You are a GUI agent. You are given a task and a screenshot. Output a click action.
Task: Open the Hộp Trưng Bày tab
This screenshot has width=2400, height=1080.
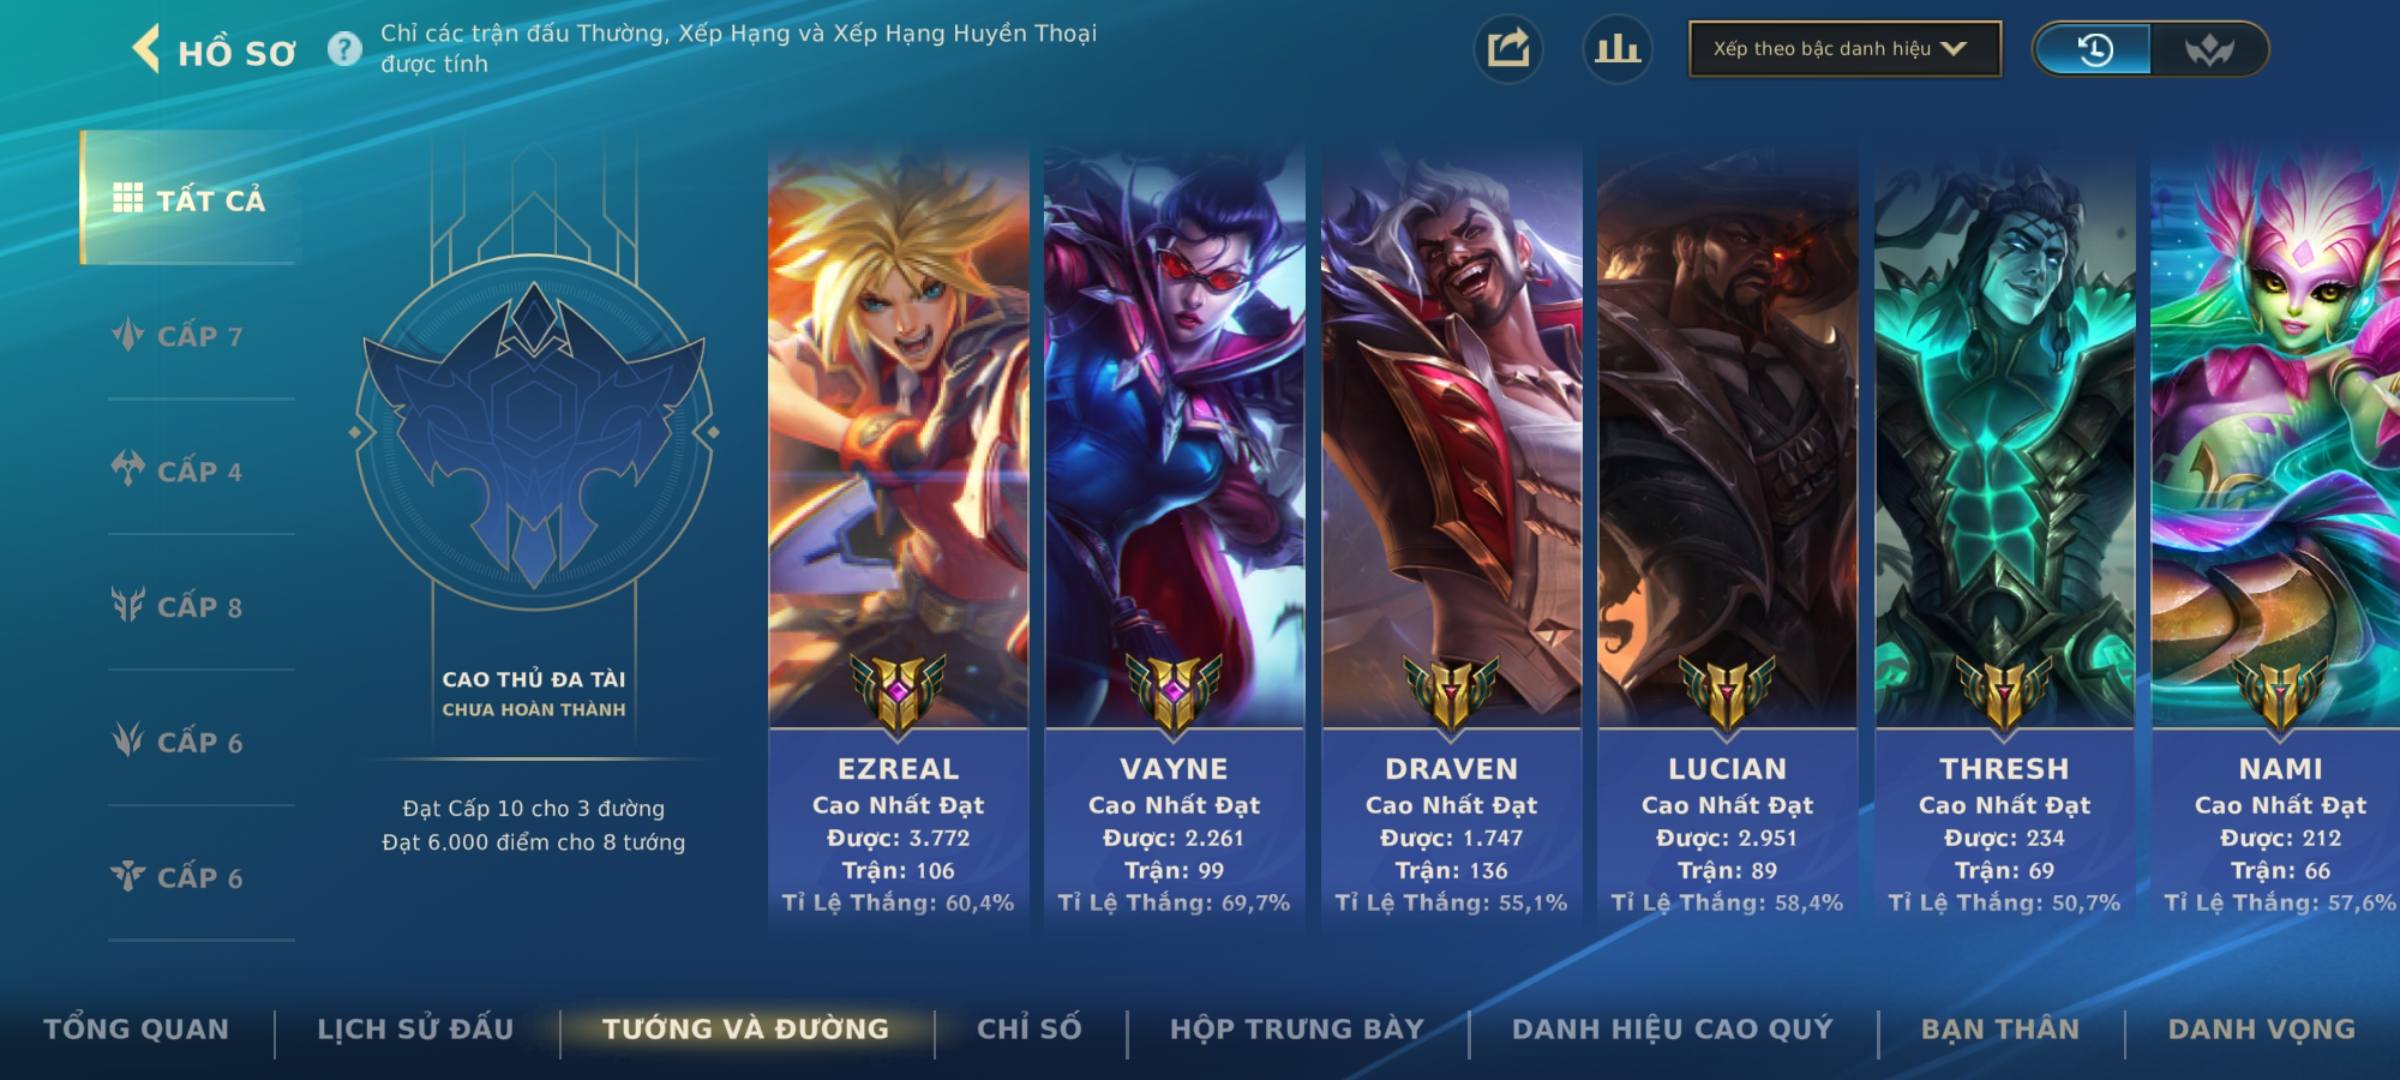(1297, 1029)
